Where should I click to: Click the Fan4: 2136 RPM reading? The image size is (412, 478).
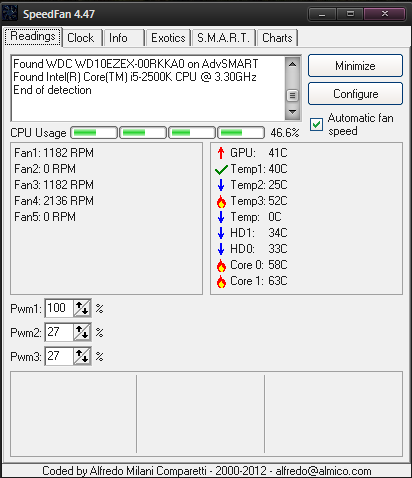point(54,201)
